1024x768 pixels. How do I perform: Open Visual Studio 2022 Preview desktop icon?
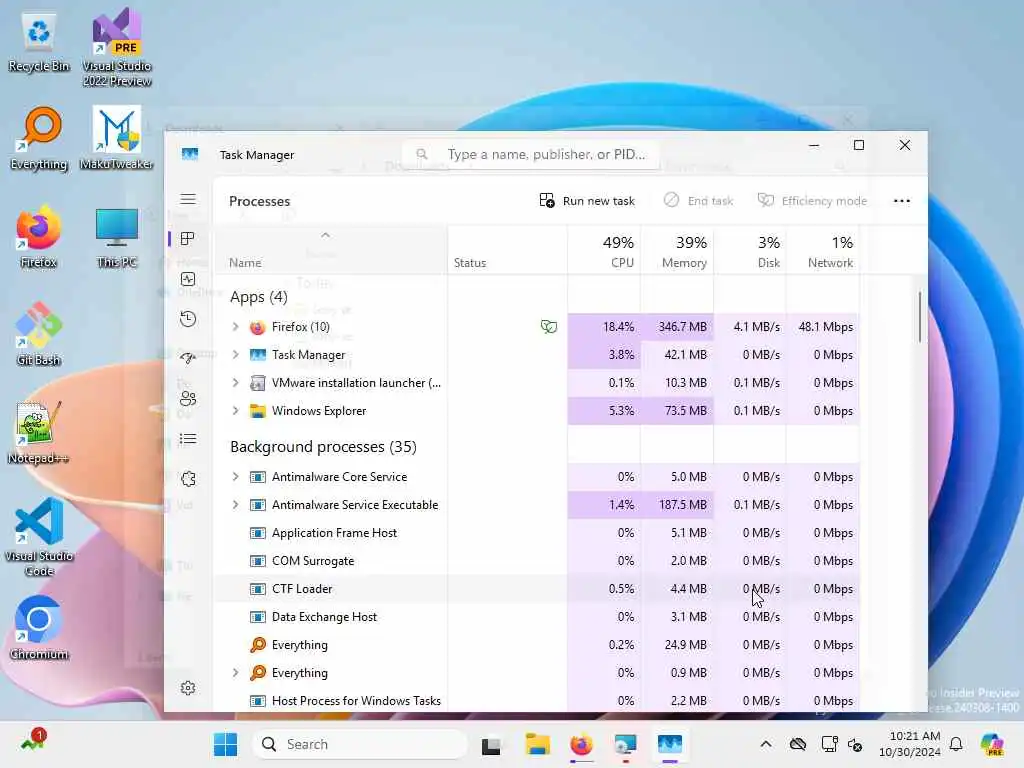[117, 47]
